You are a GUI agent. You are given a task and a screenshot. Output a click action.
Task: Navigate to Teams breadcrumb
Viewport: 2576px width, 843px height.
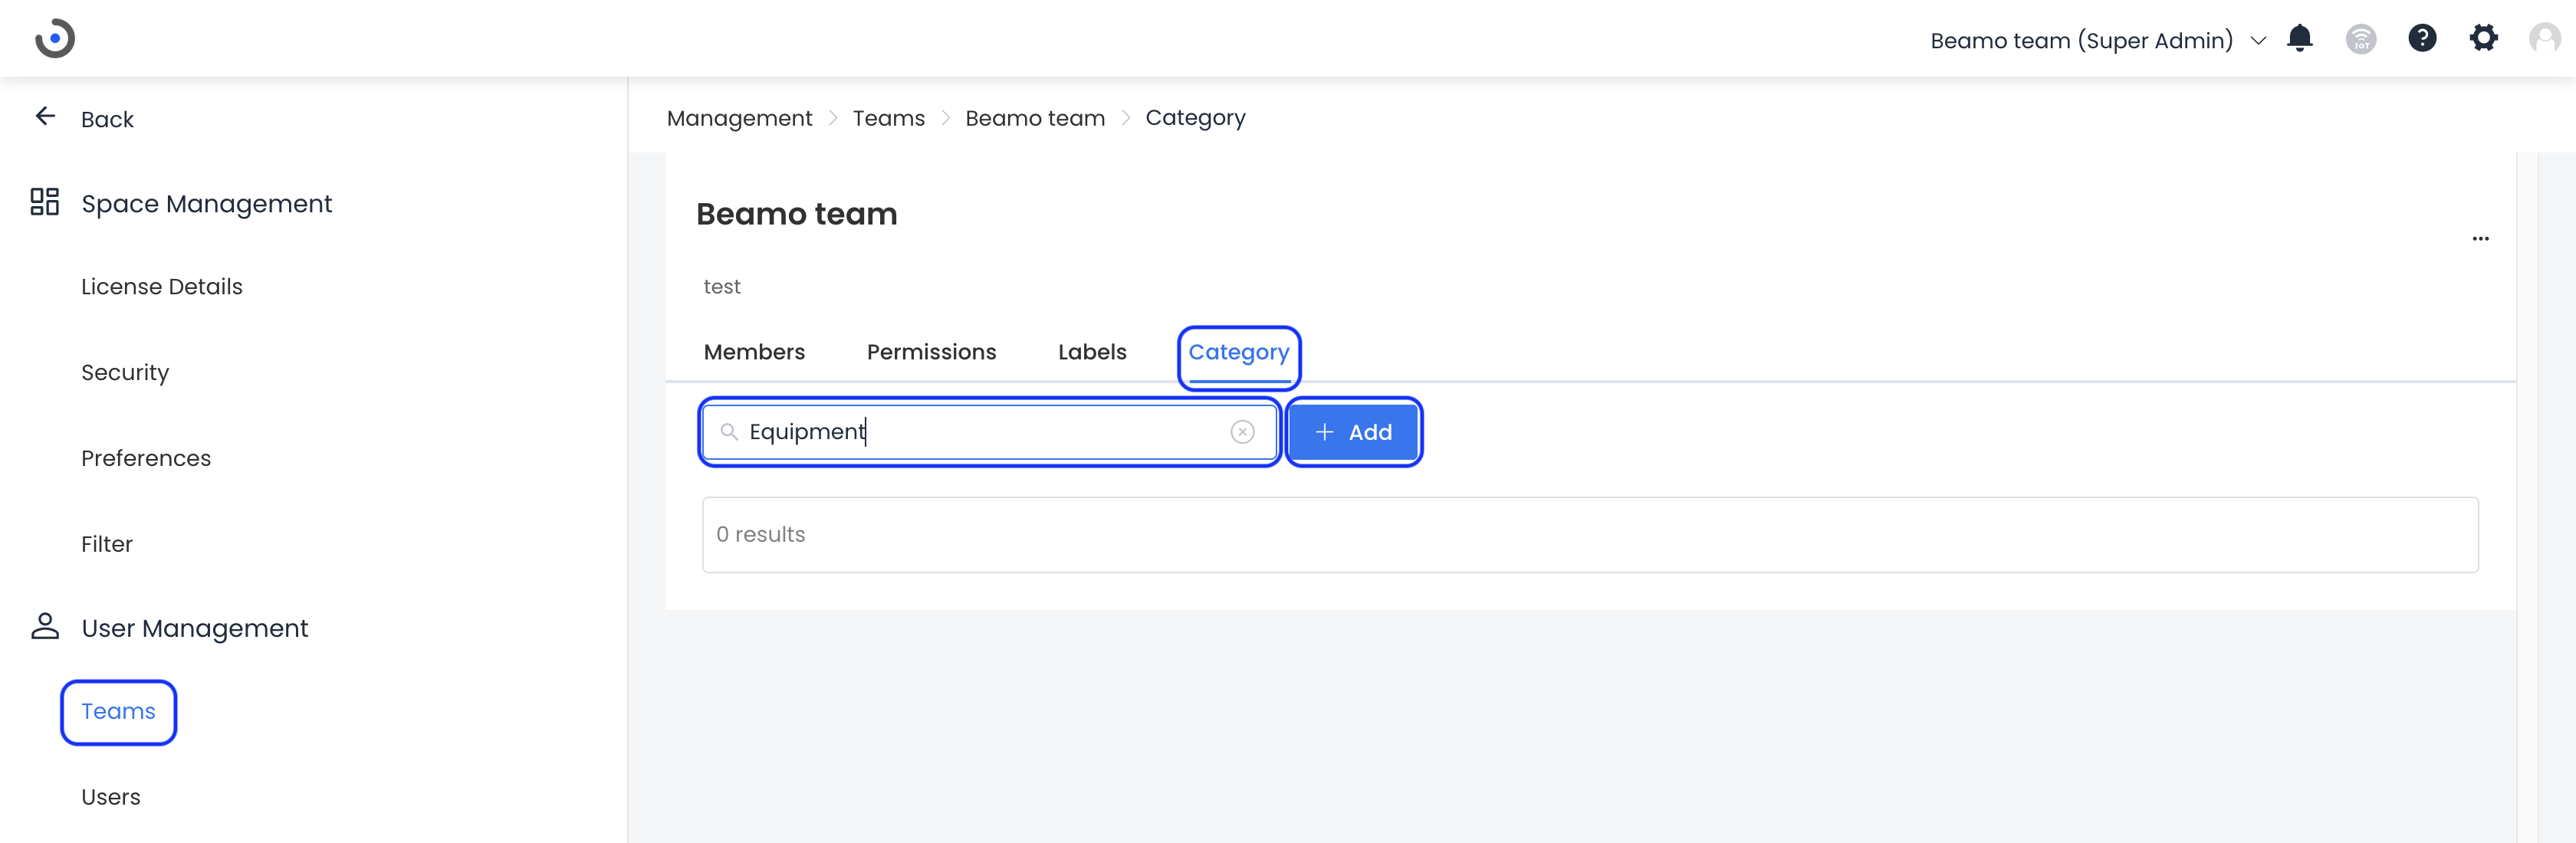pos(888,118)
